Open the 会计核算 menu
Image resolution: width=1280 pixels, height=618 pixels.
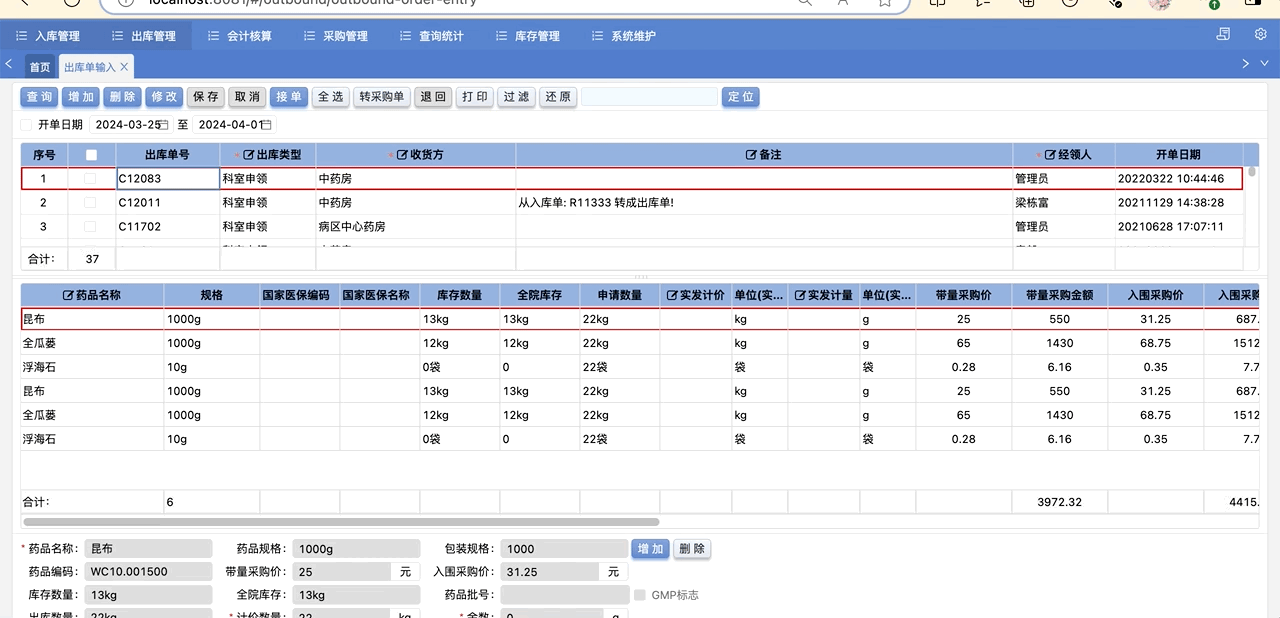240,36
